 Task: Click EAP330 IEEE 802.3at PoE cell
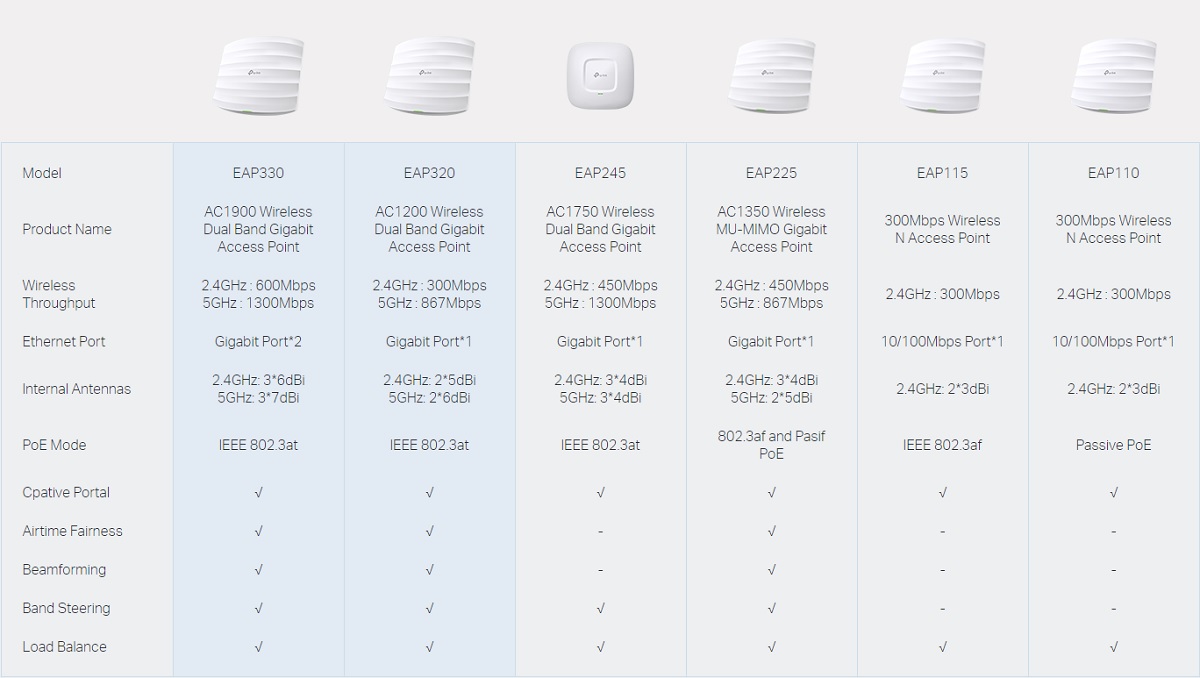coord(258,445)
